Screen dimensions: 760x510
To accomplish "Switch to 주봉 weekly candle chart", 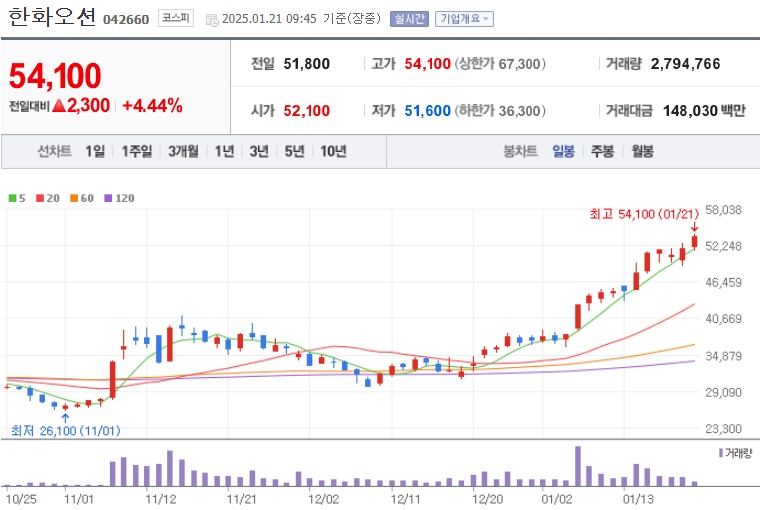I will (602, 151).
